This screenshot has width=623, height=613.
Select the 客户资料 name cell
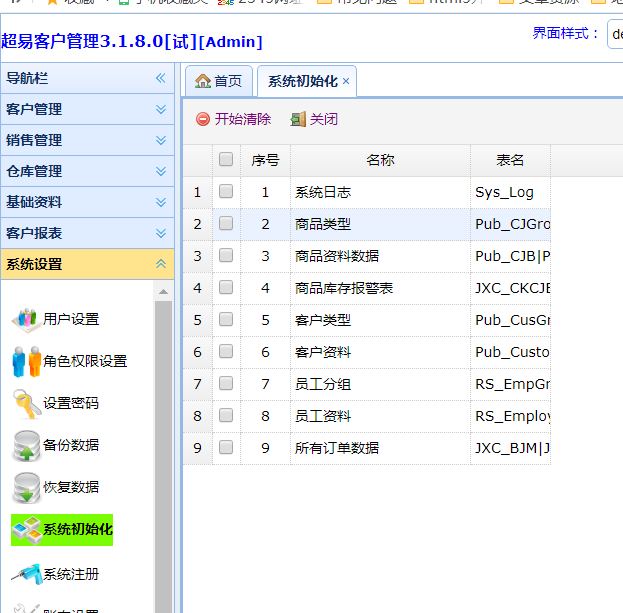(380, 352)
